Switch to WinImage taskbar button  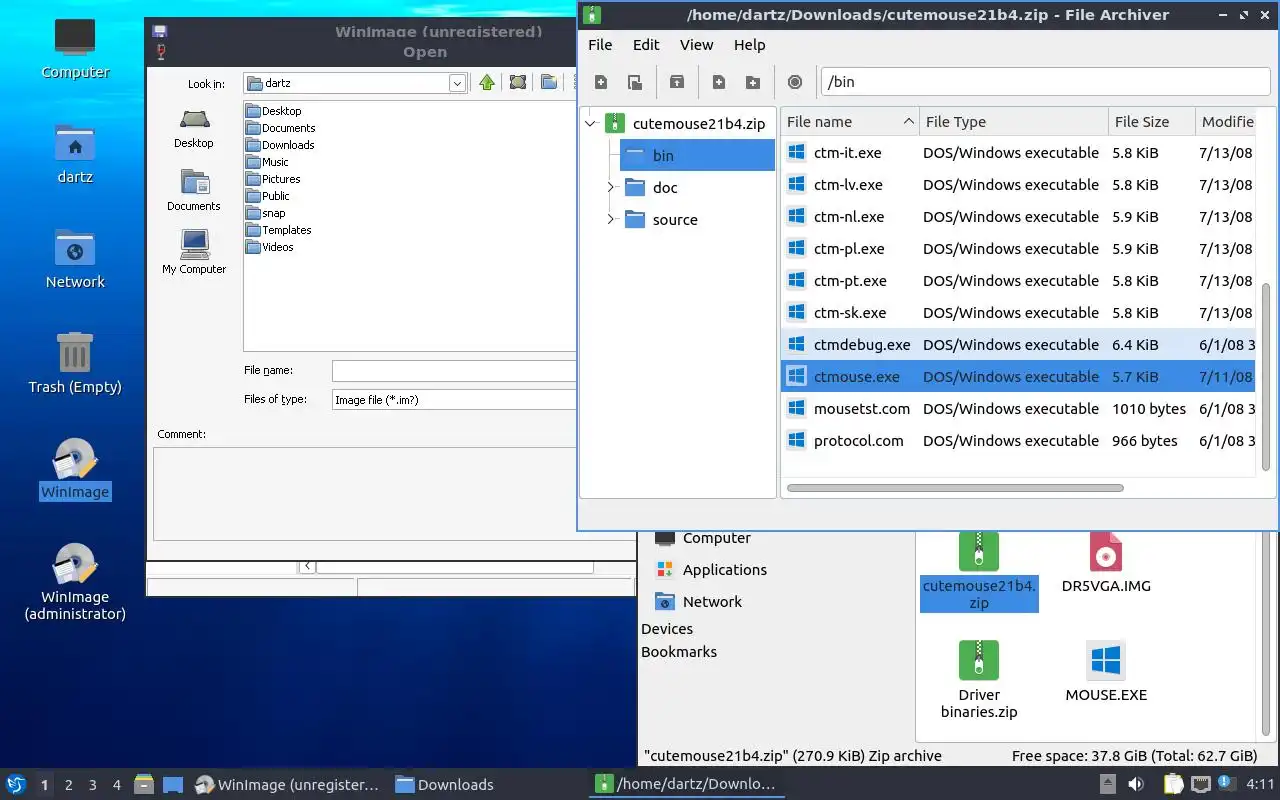pyautogui.click(x=288, y=784)
